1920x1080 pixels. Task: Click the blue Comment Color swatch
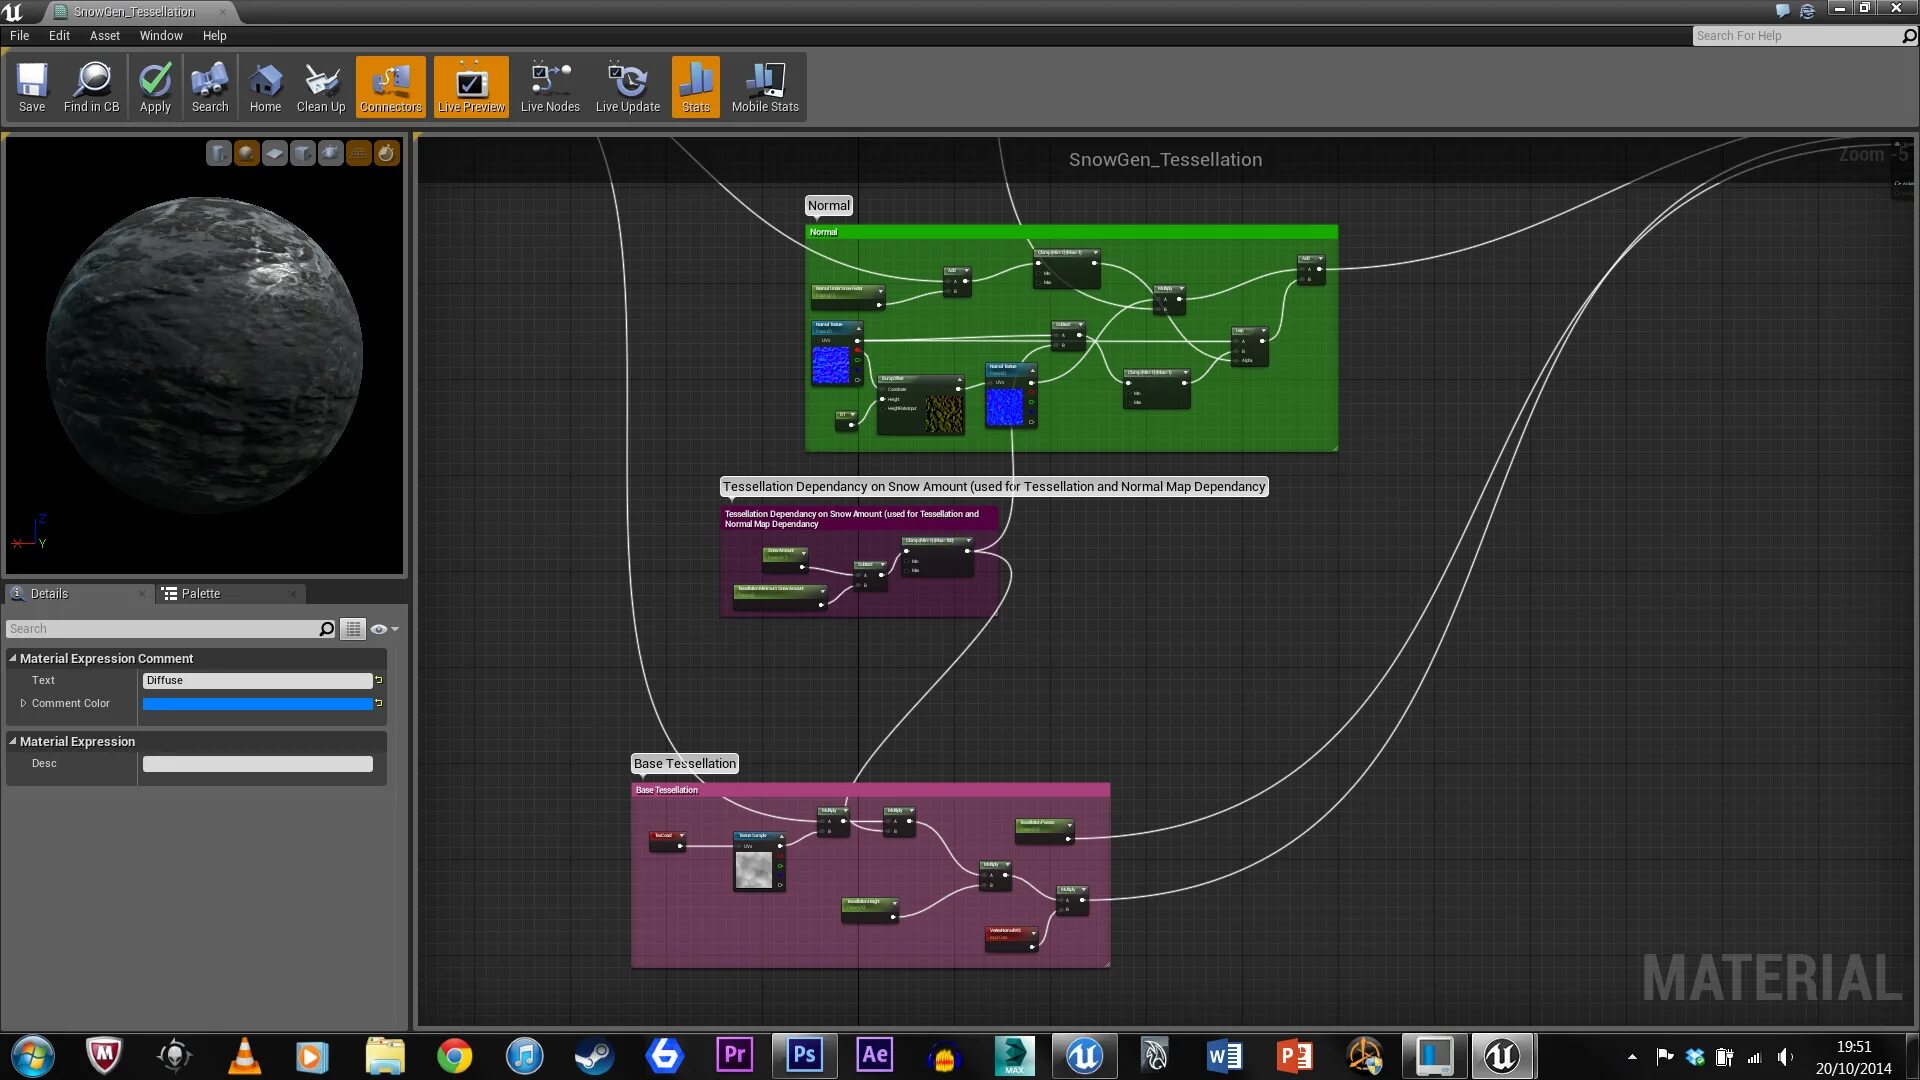tap(257, 704)
